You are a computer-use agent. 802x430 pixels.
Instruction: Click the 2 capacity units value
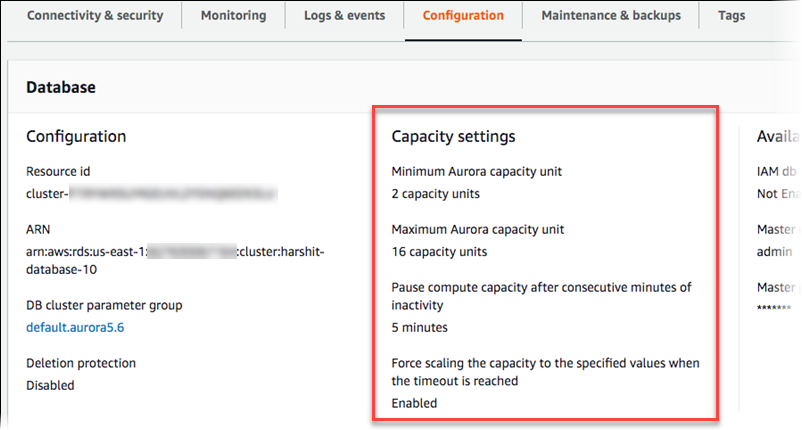click(435, 193)
